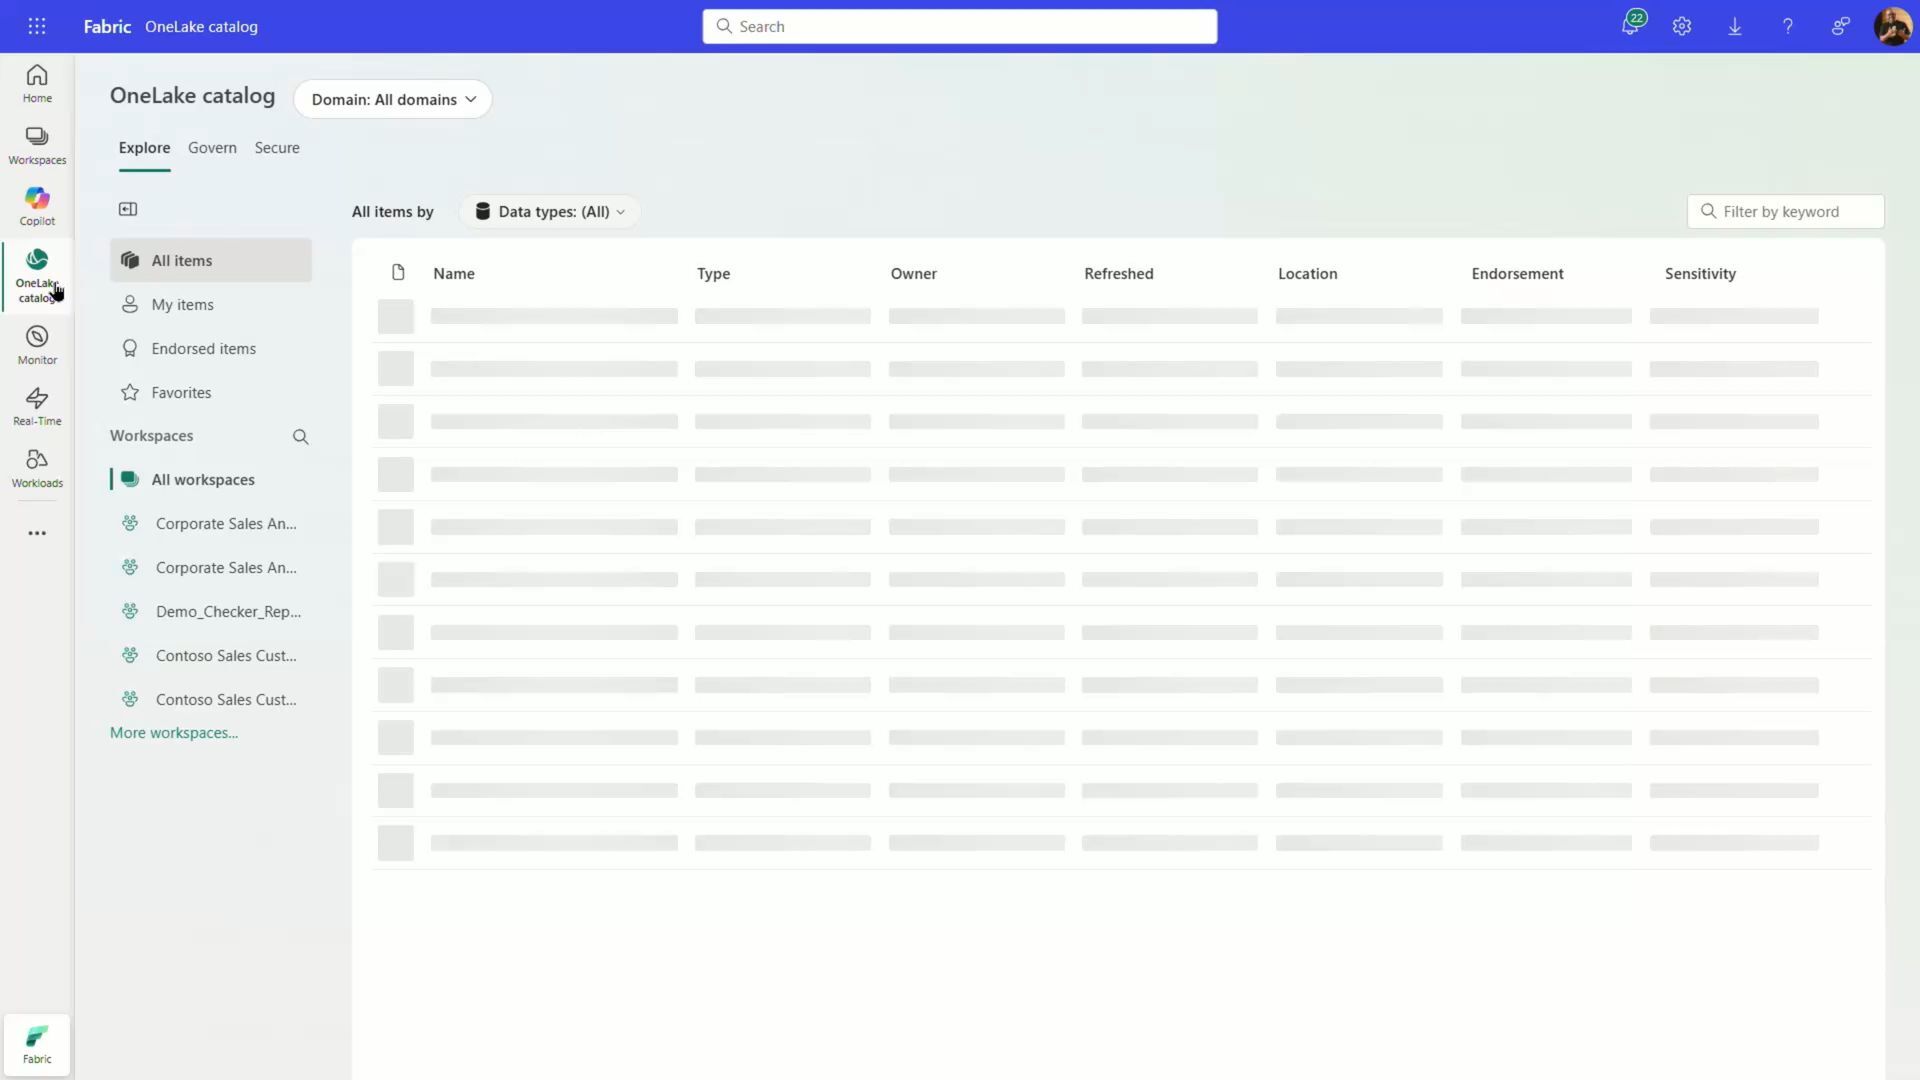The image size is (1920, 1080).
Task: Click the Filter by keyword field
Action: click(1795, 212)
